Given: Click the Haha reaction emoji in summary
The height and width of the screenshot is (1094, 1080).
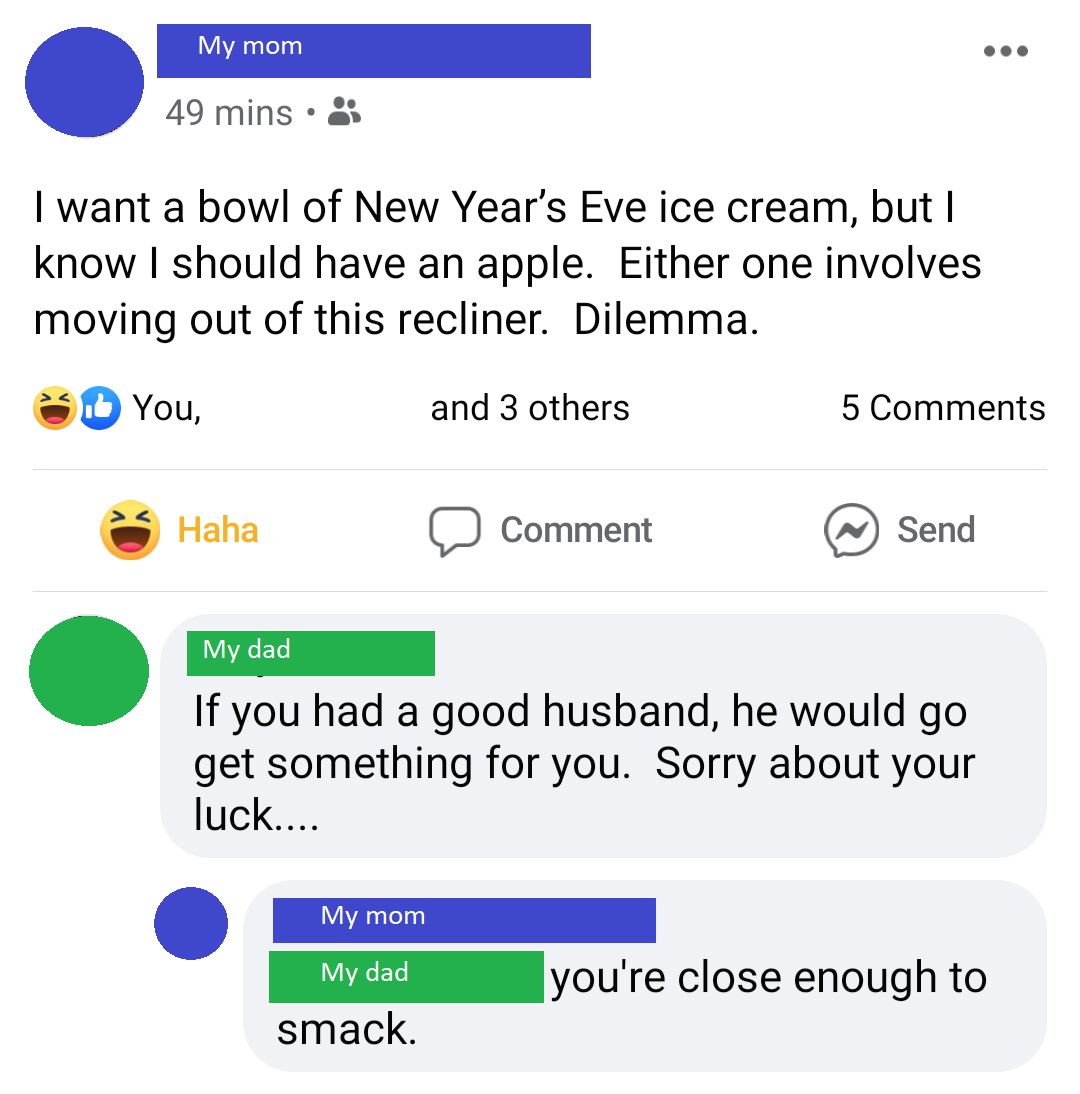Looking at the screenshot, I should click(54, 407).
